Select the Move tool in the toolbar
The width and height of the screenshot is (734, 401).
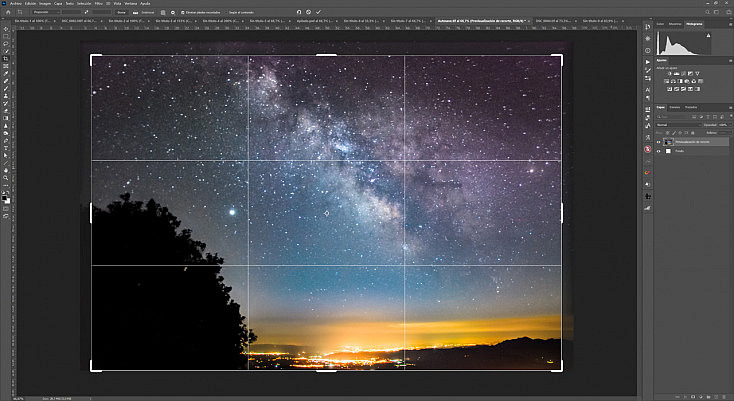6,29
